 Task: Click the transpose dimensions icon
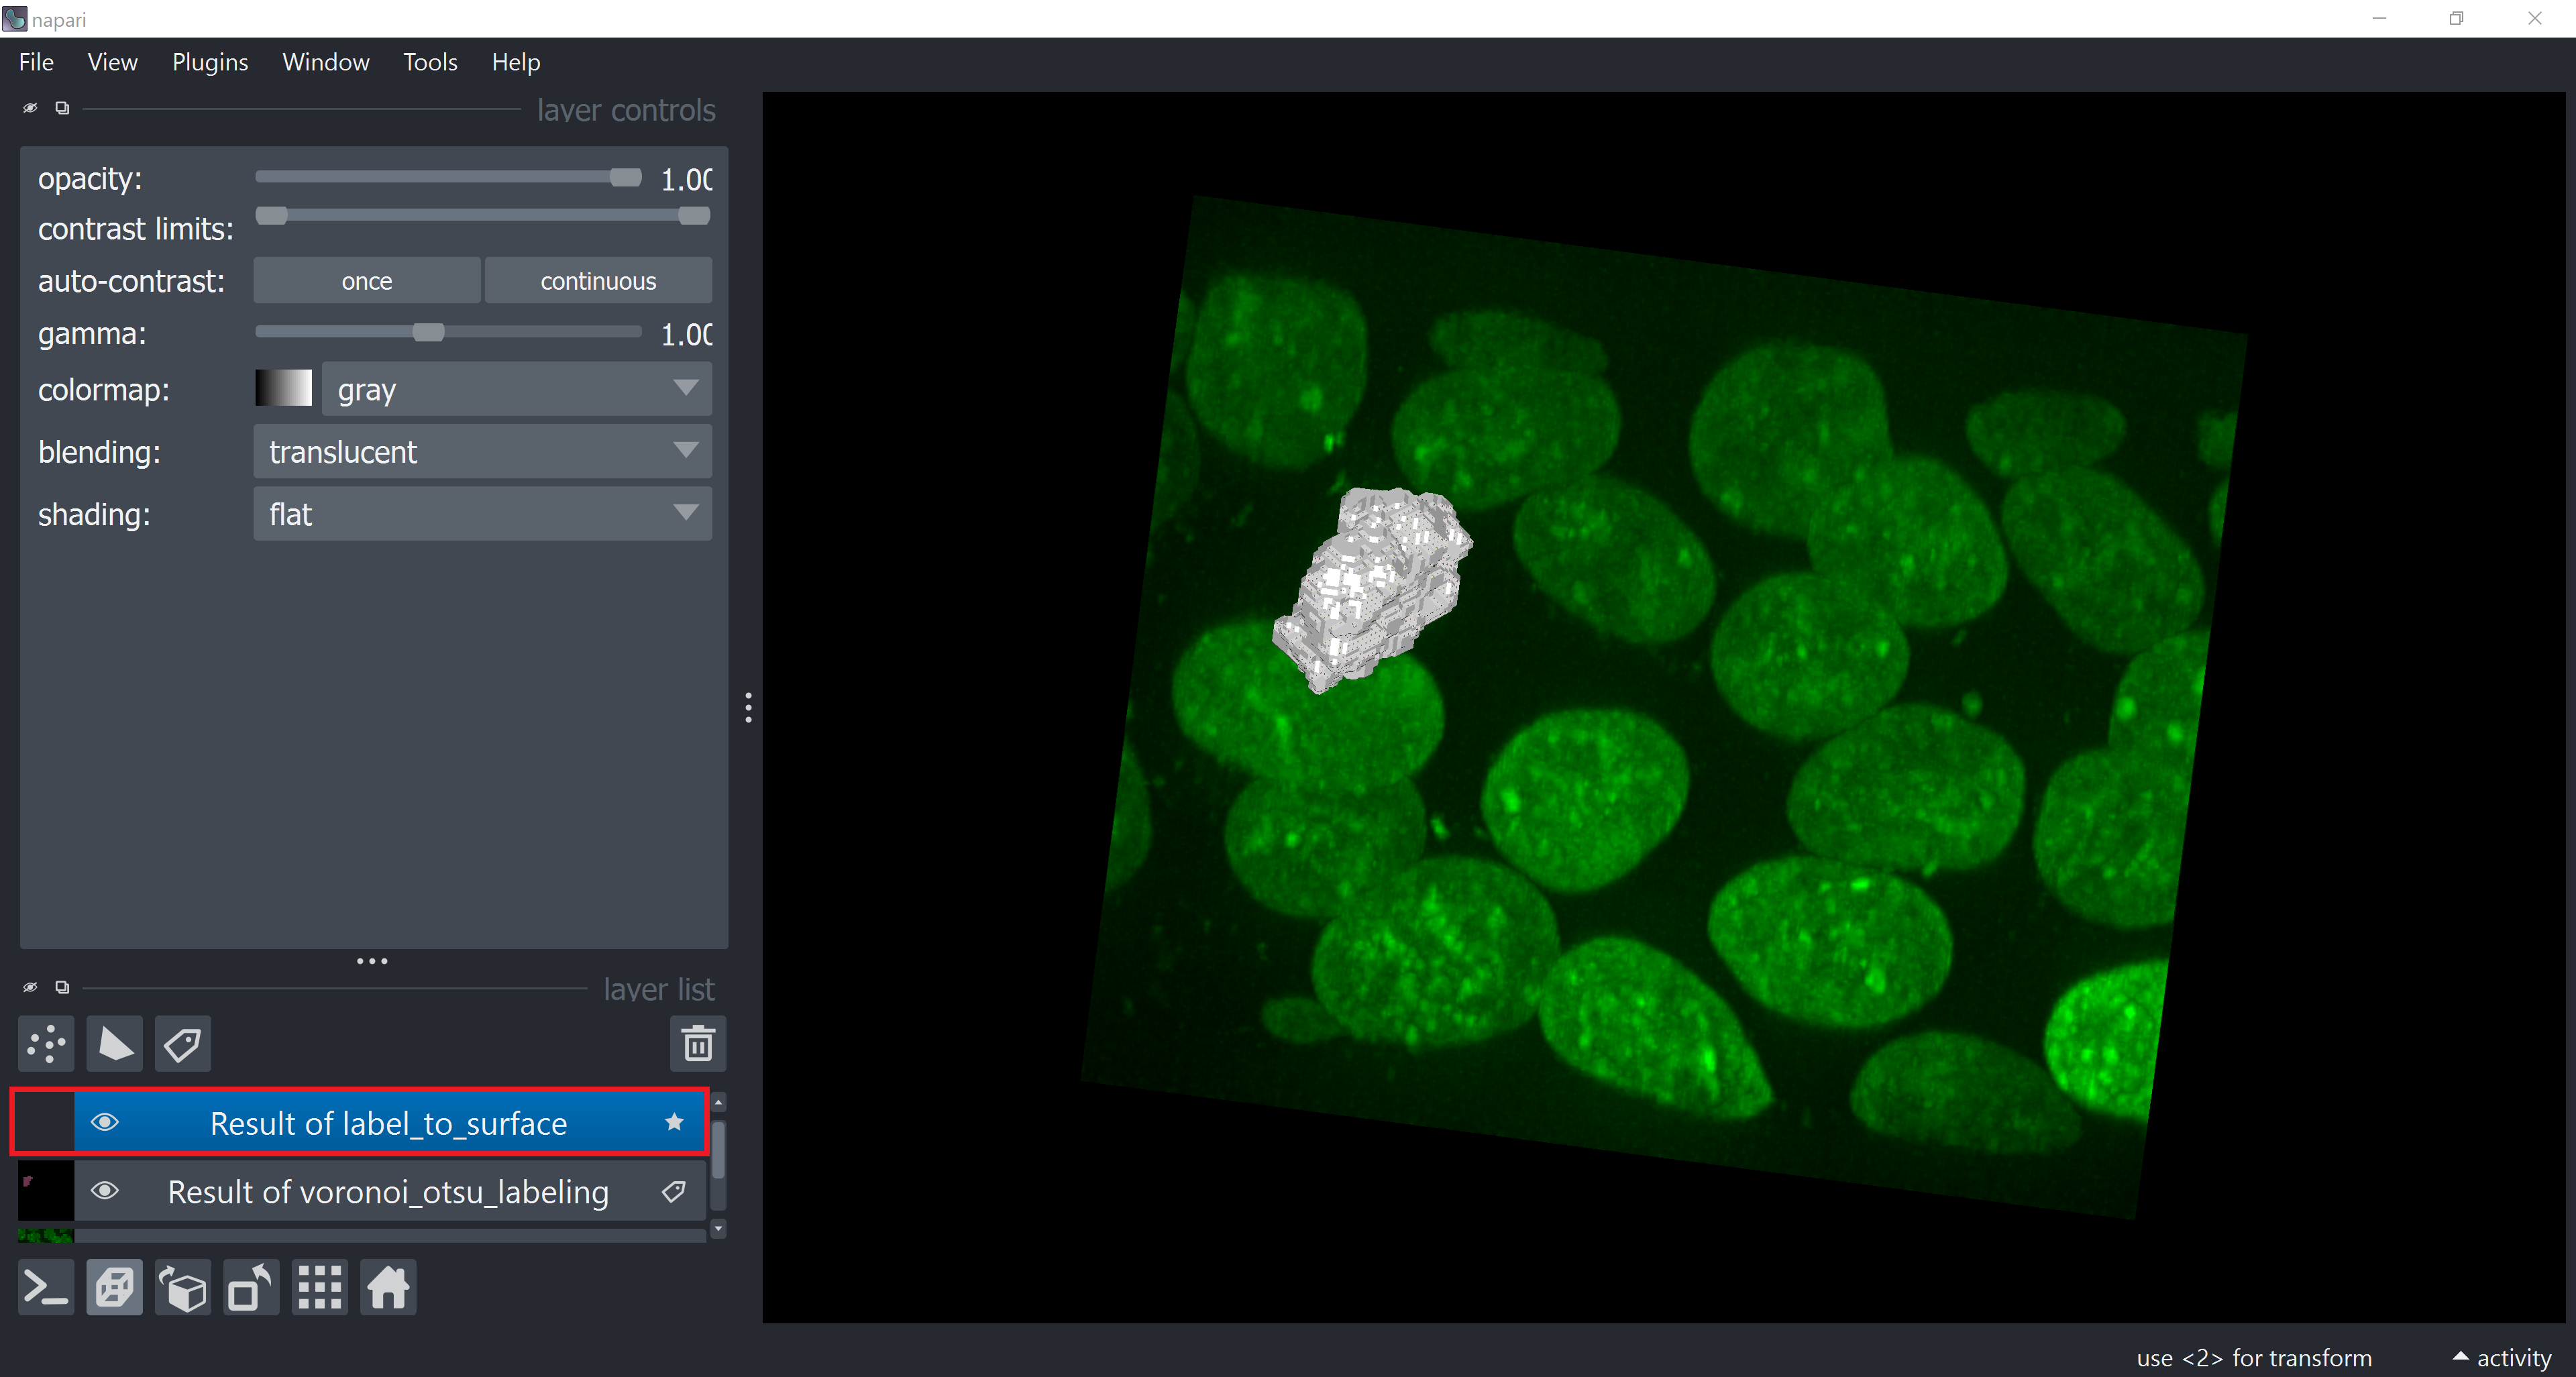click(x=251, y=1287)
